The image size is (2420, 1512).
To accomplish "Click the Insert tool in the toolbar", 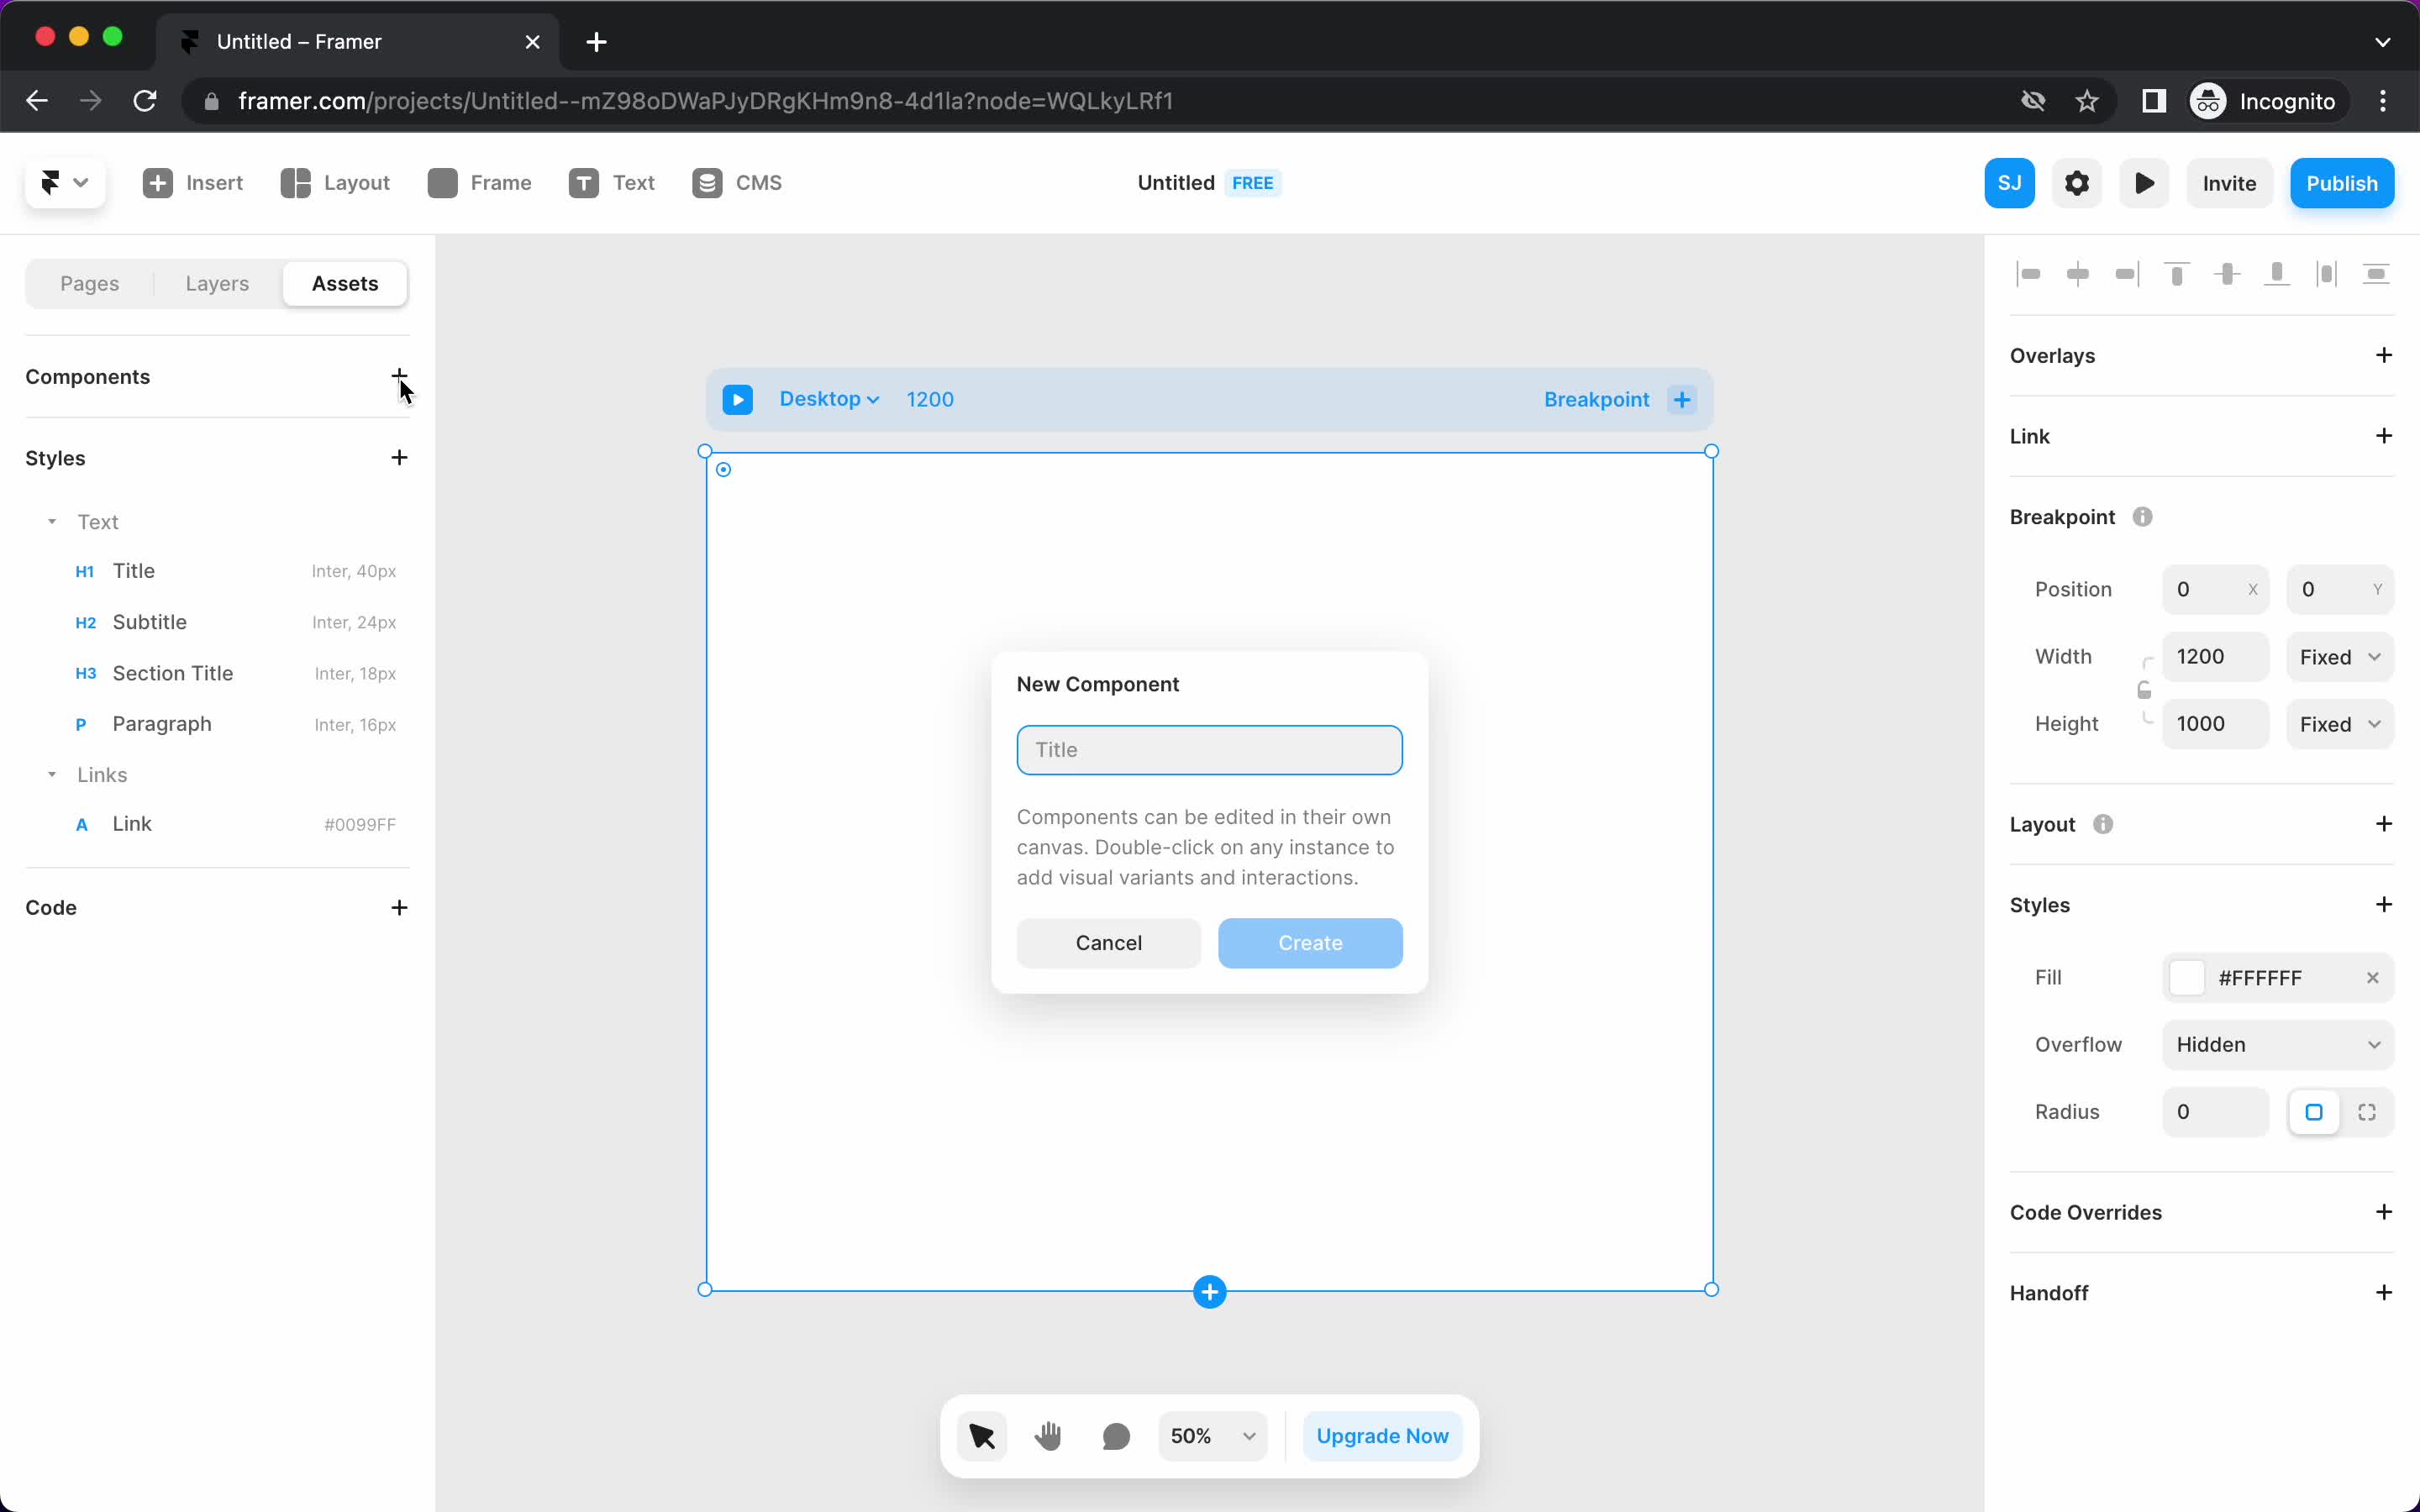I will pyautogui.click(x=192, y=183).
